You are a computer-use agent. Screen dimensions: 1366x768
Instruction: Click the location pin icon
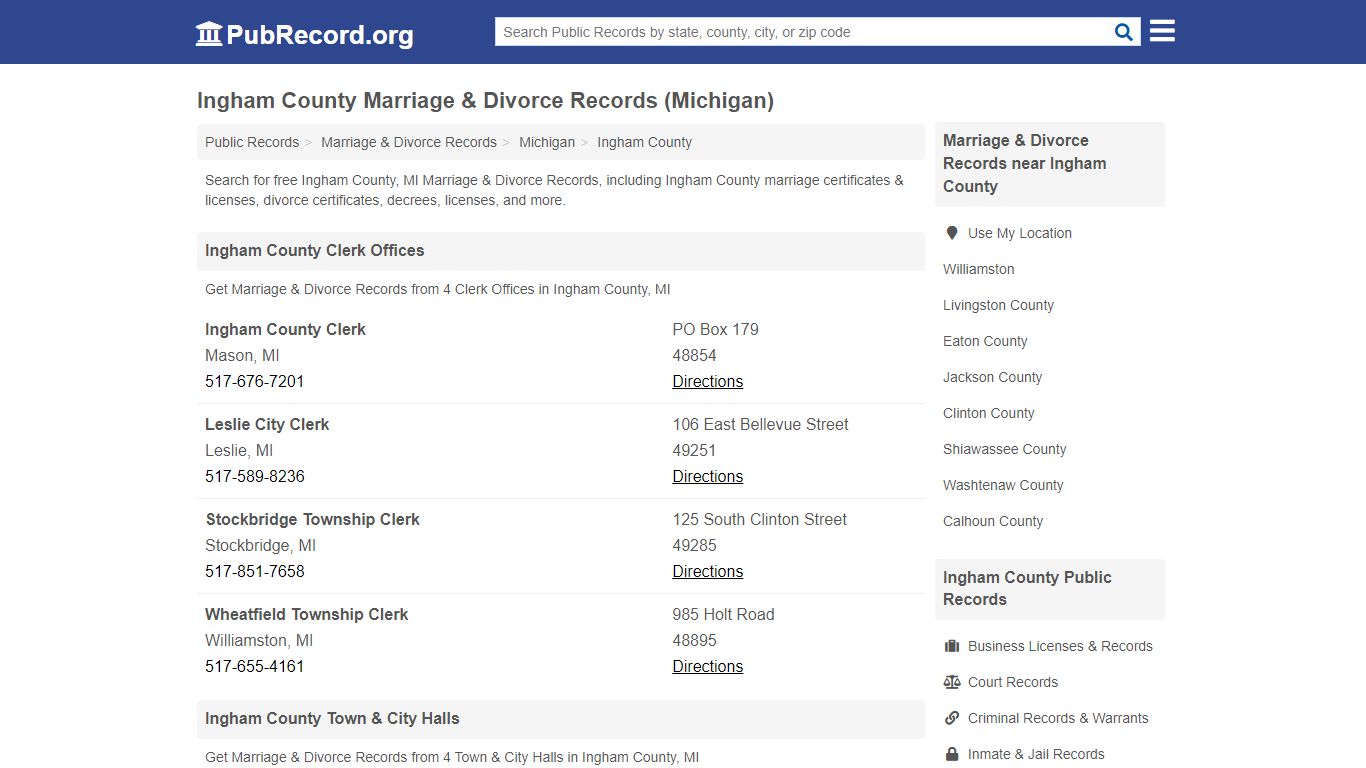click(952, 233)
